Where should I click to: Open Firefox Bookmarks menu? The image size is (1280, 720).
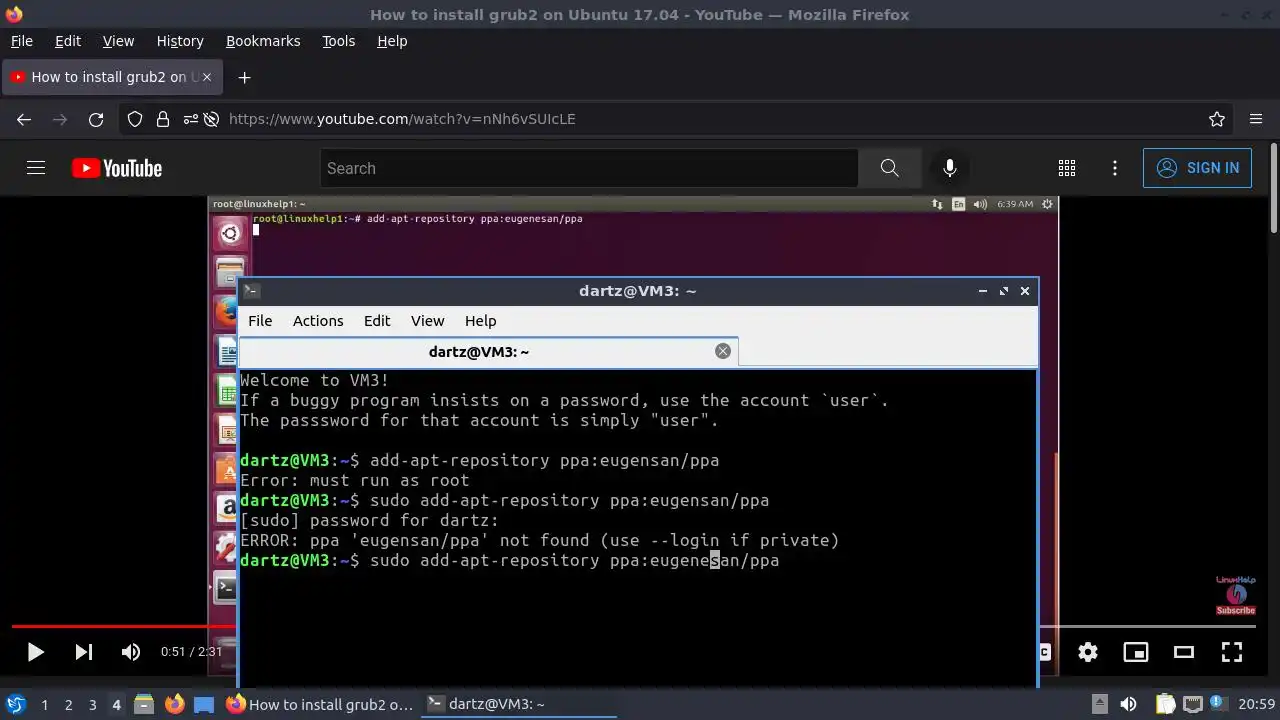coord(263,41)
